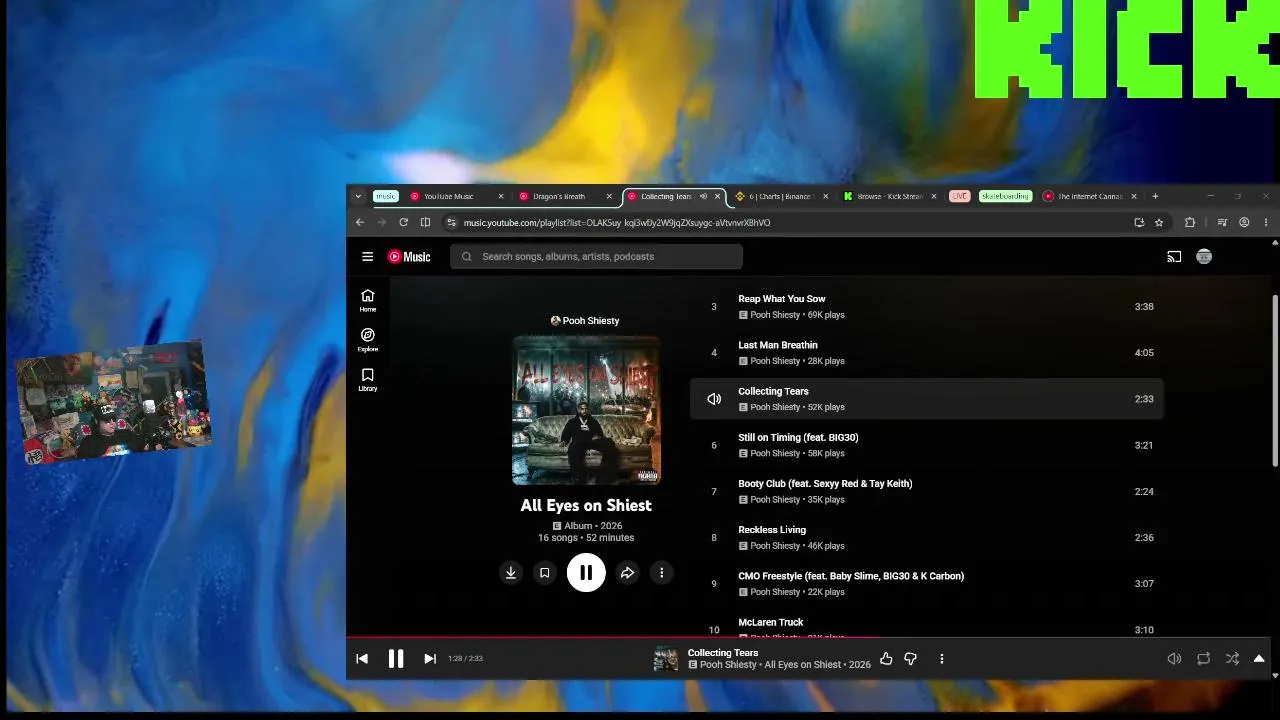This screenshot has height=720, width=1280.
Task: Expand the 'music' tab group
Action: pyautogui.click(x=386, y=197)
